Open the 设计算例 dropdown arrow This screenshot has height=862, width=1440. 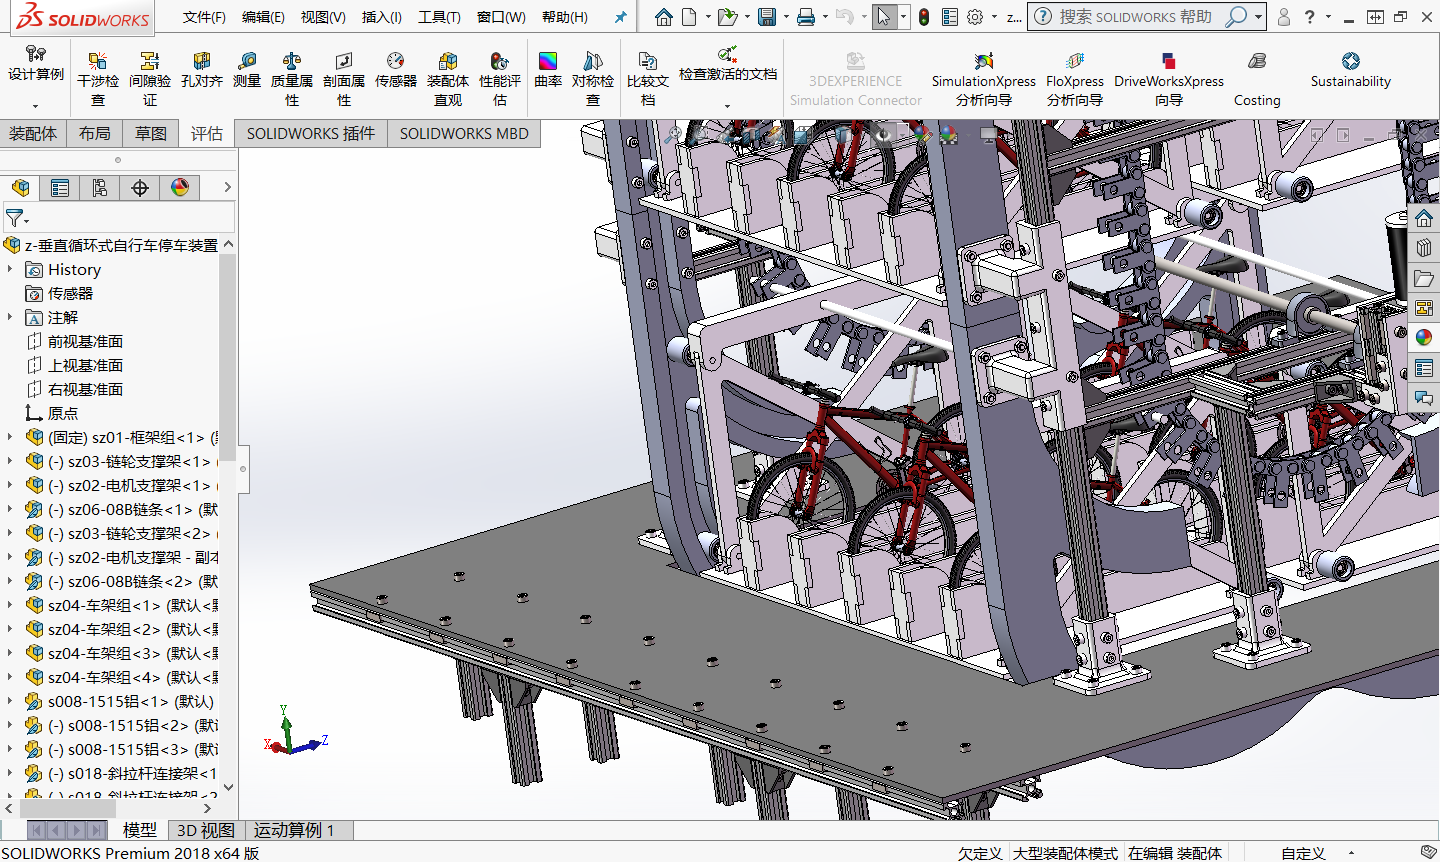(35, 105)
